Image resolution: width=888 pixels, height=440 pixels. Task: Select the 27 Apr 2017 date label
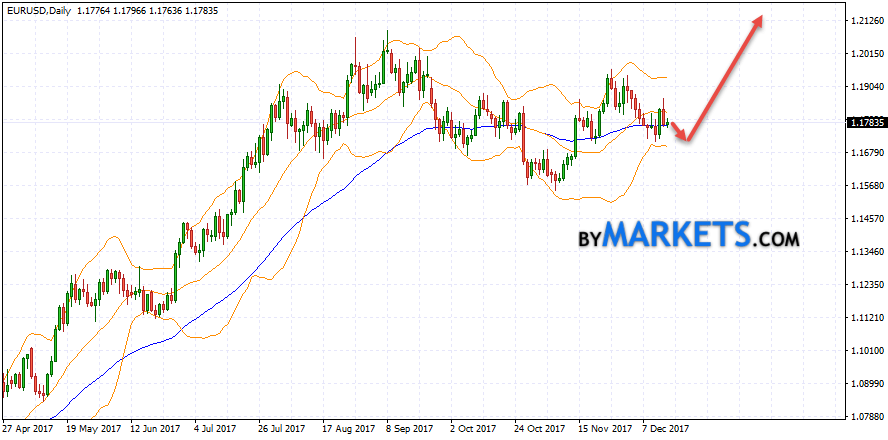pos(28,427)
